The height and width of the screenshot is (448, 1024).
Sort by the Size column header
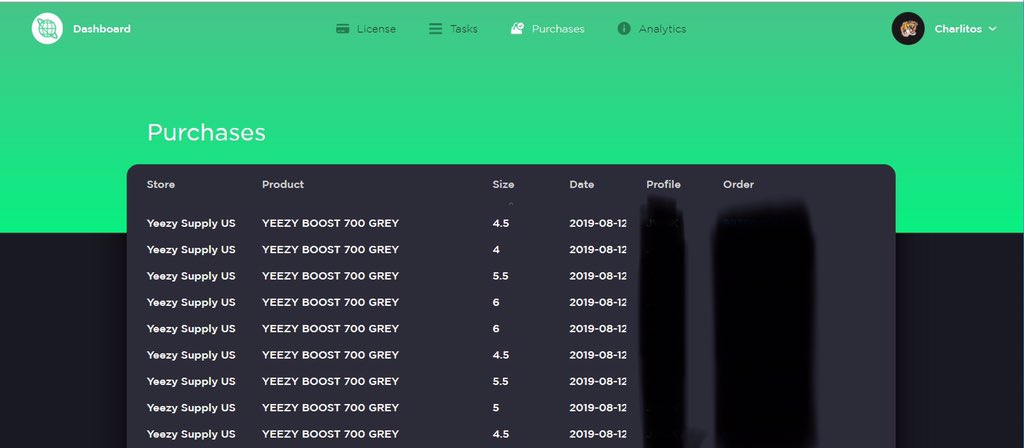point(503,184)
